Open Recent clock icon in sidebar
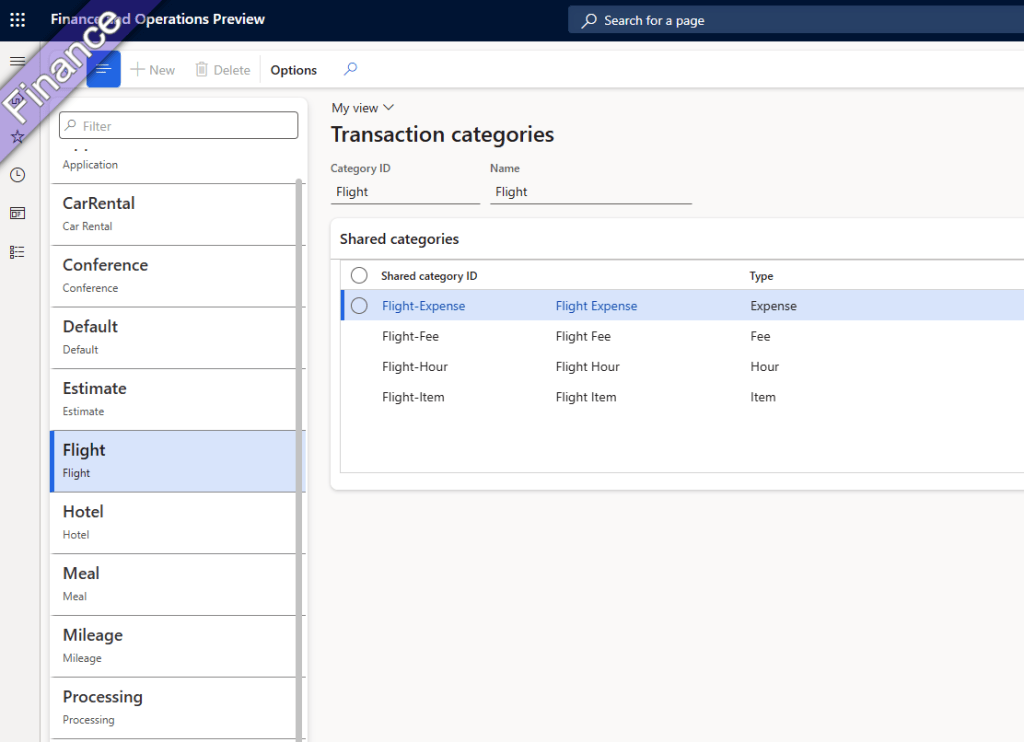This screenshot has height=742, width=1024. [x=17, y=175]
